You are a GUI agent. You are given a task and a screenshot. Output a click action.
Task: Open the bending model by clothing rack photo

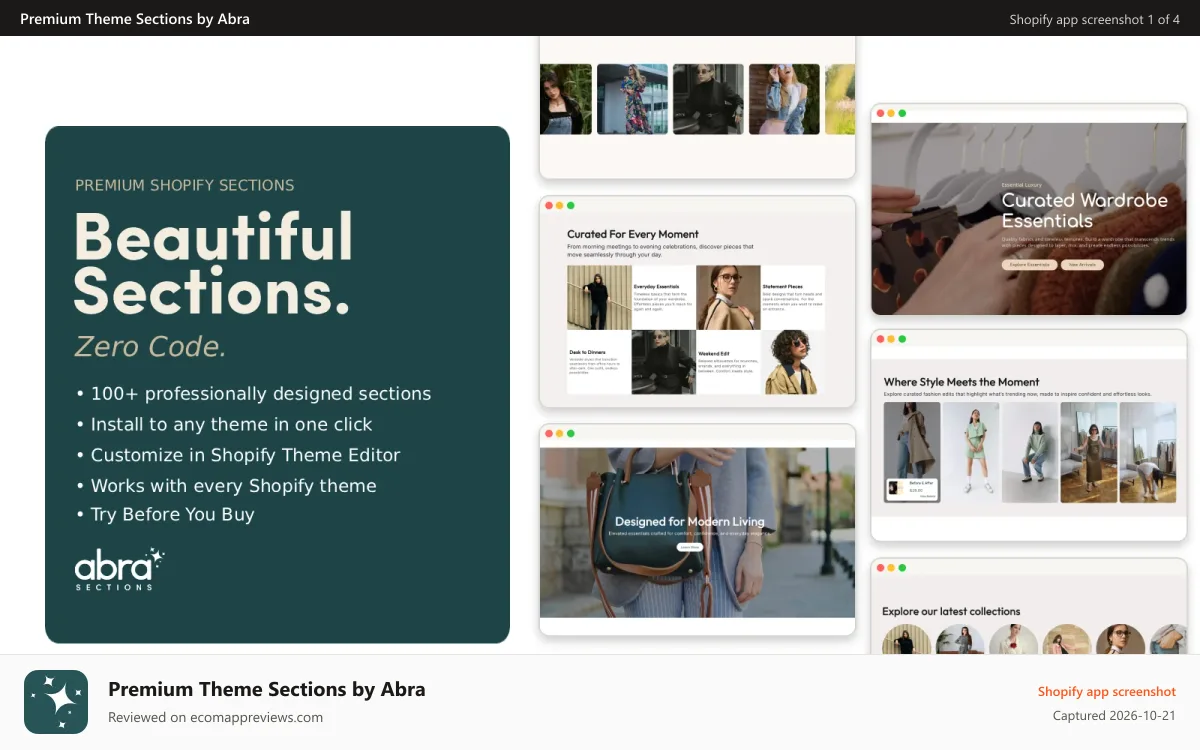click(x=1148, y=452)
